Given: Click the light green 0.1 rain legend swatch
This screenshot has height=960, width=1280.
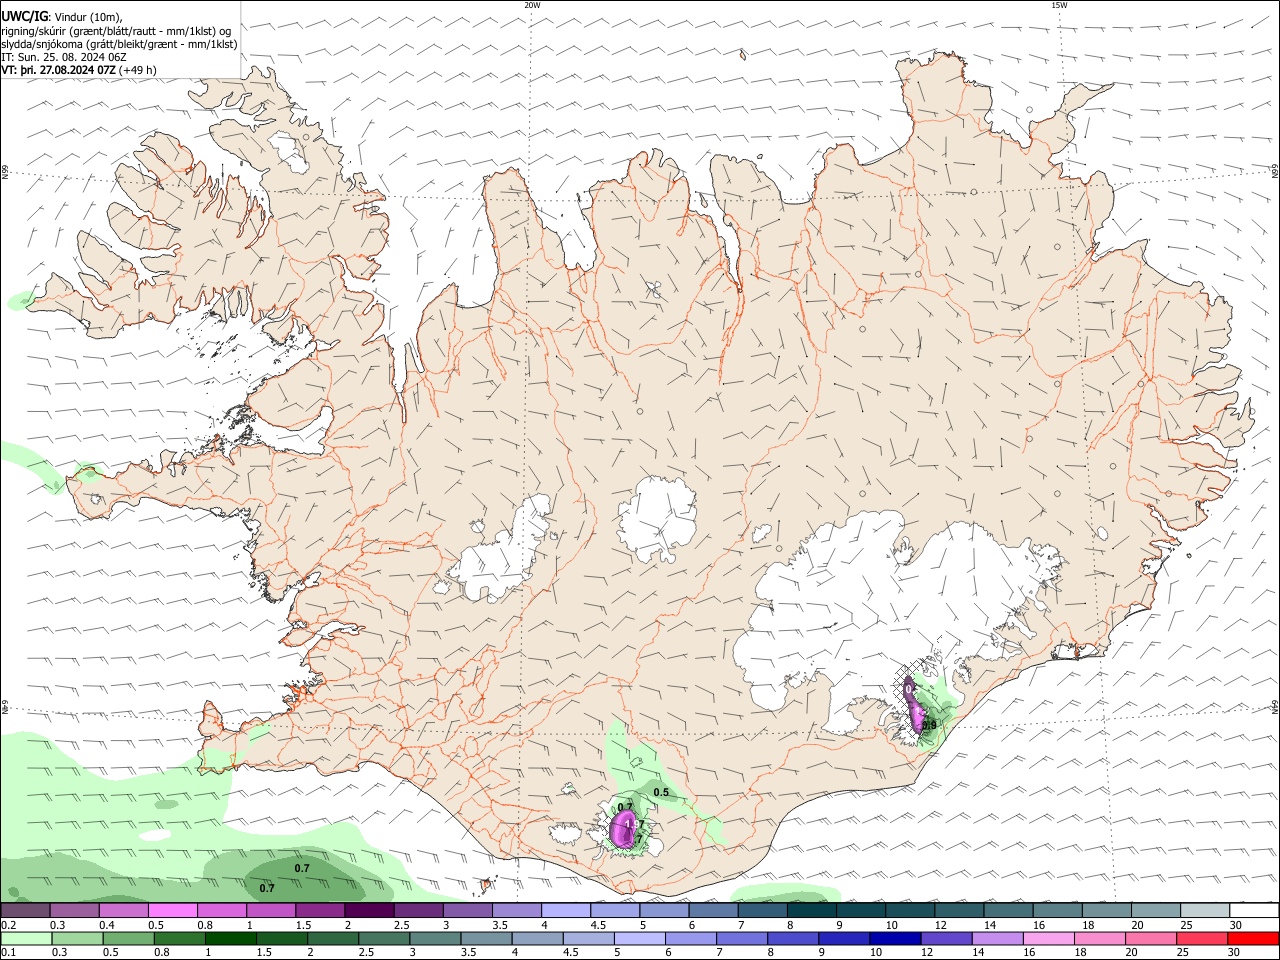Looking at the screenshot, I should click(25, 938).
